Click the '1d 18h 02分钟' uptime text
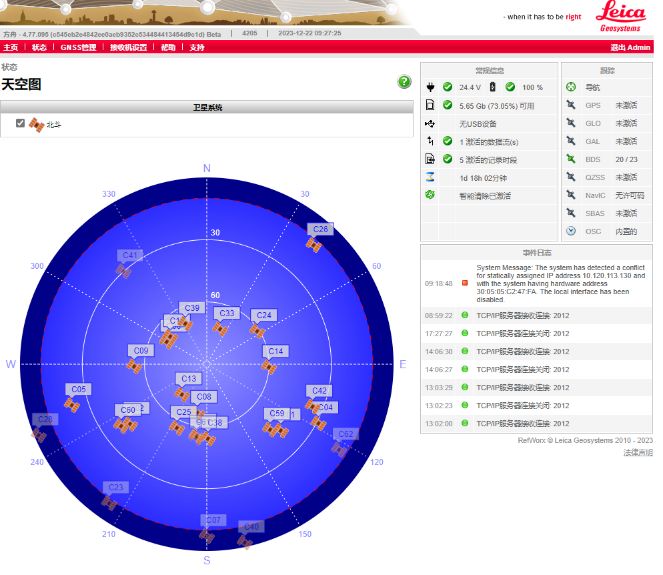This screenshot has width=663, height=575. 483,178
